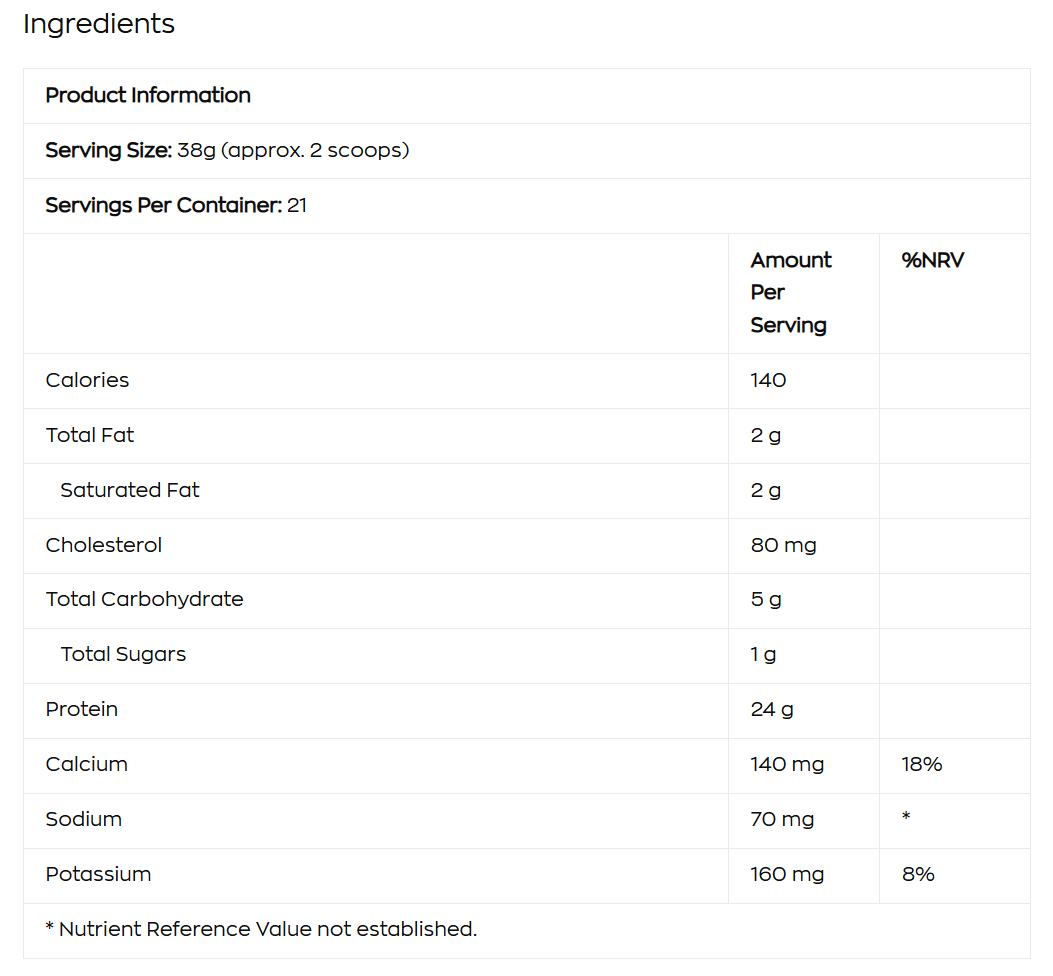This screenshot has width=1053, height=976.
Task: Click the Calcium 18% NRV value
Action: coord(921,764)
